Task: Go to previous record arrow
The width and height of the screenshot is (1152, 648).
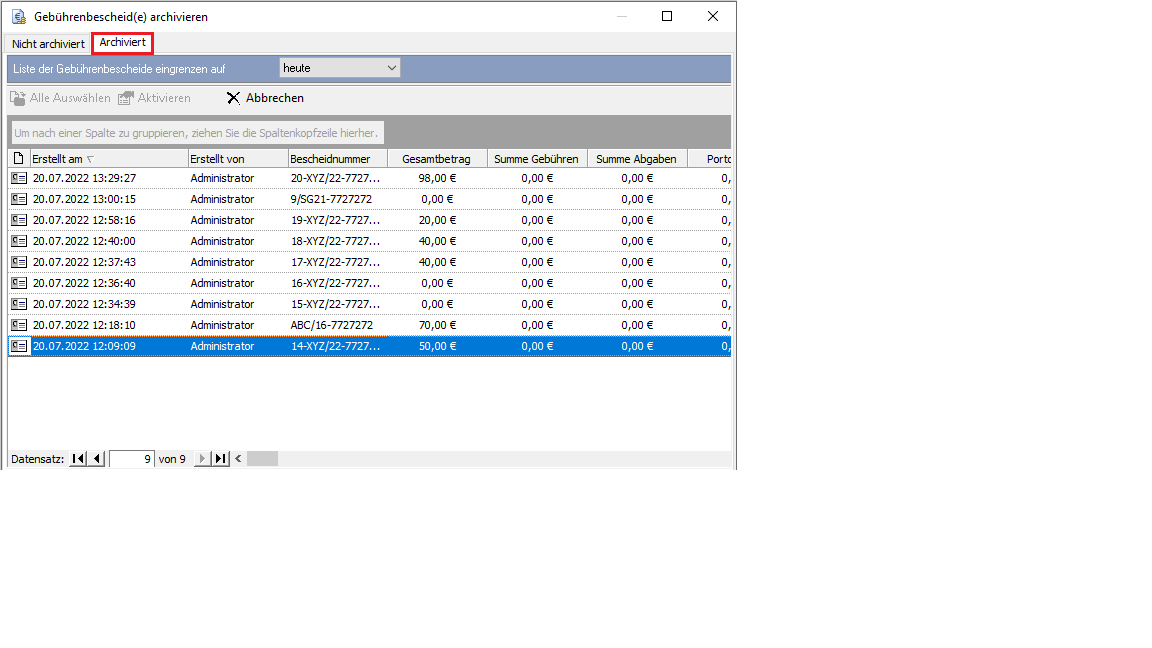Action: pyautogui.click(x=97, y=459)
